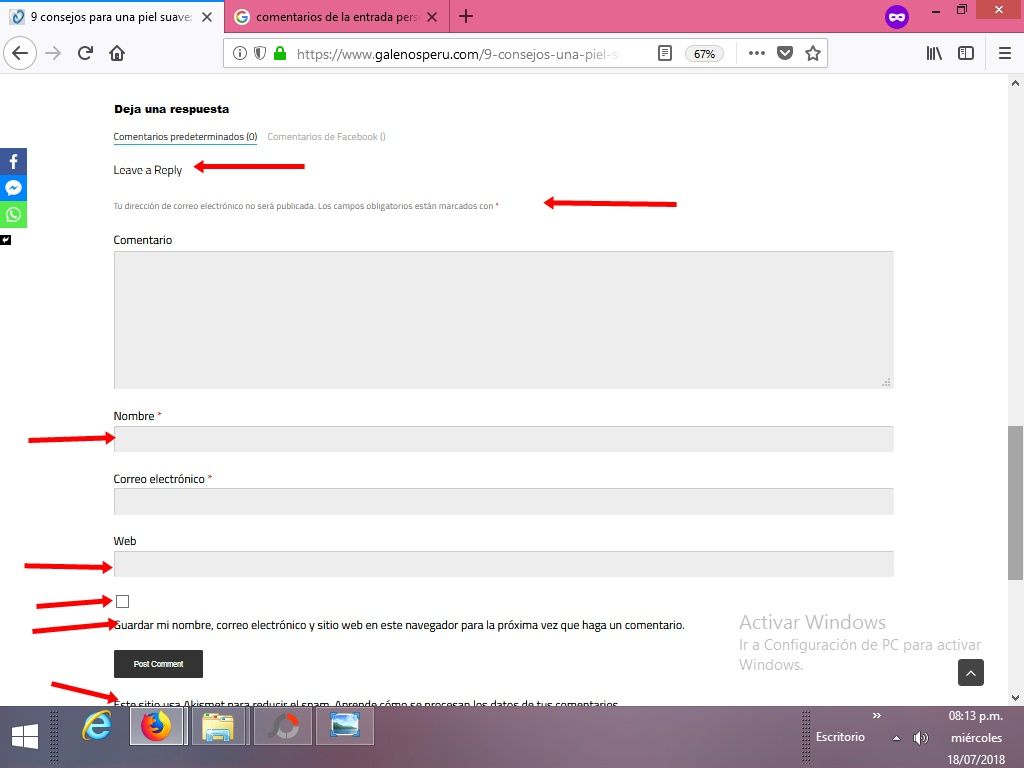Click the URL address bar
Image resolution: width=1024 pixels, height=768 pixels.
point(457,54)
